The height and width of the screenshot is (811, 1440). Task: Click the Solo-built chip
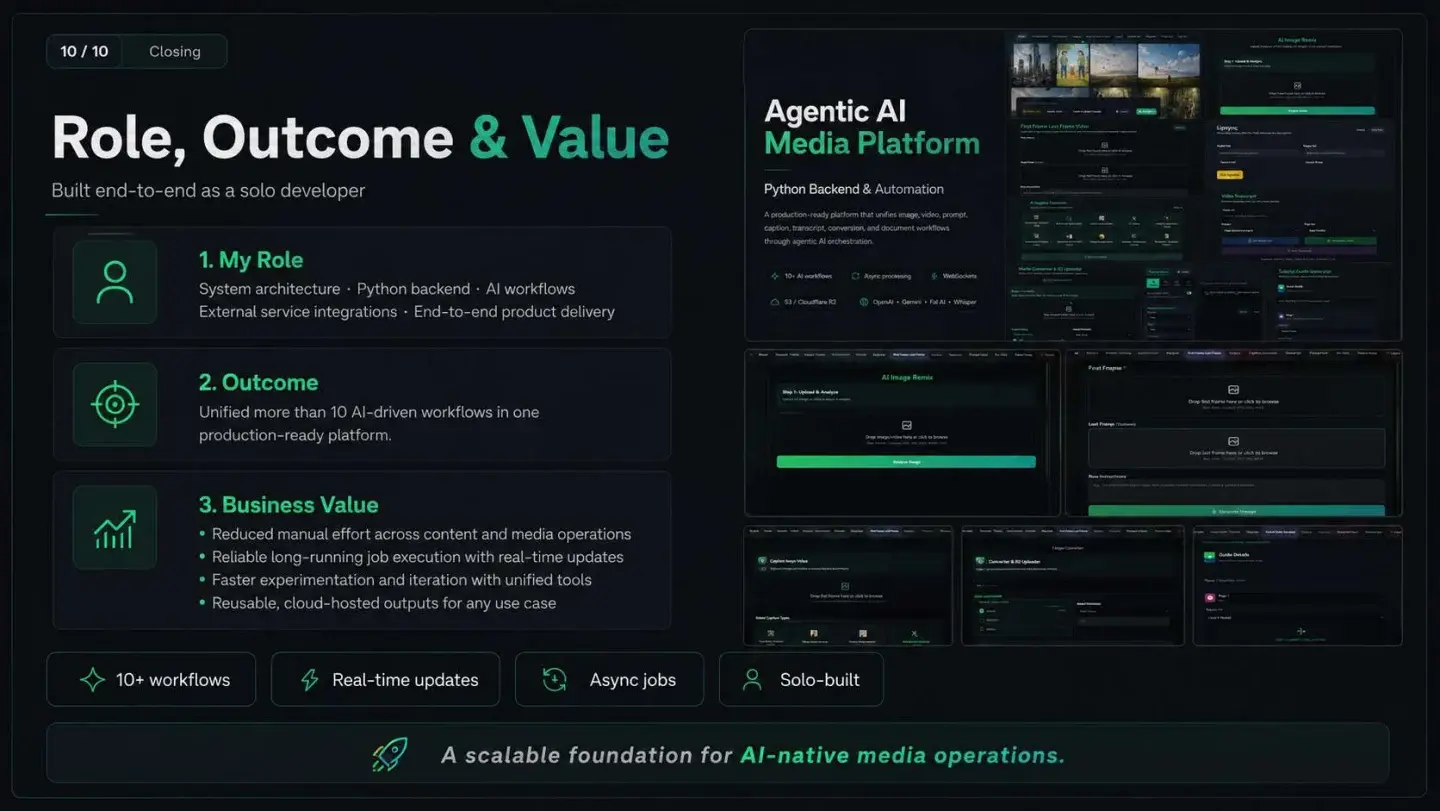(x=801, y=680)
